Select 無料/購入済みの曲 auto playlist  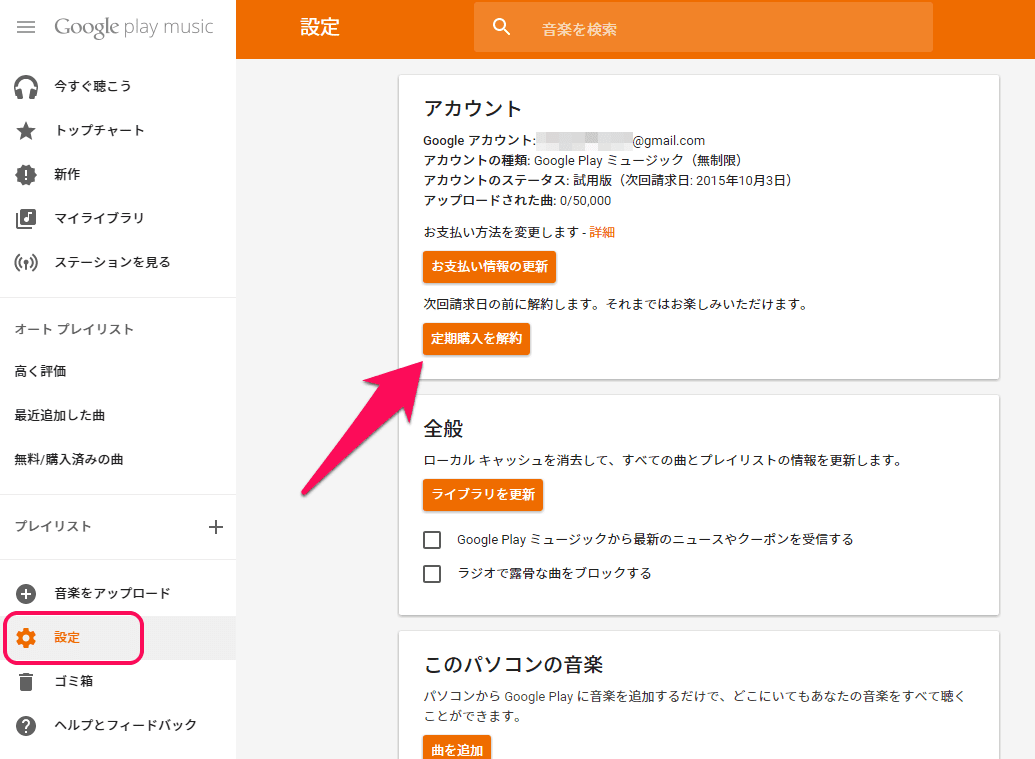(69, 459)
